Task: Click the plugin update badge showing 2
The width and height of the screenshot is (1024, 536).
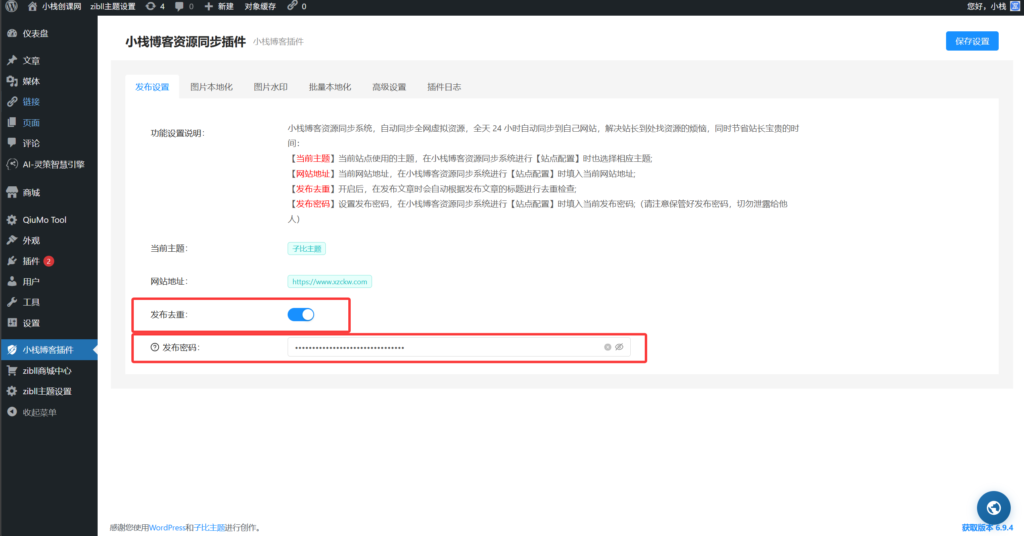Action: pyautogui.click(x=48, y=261)
